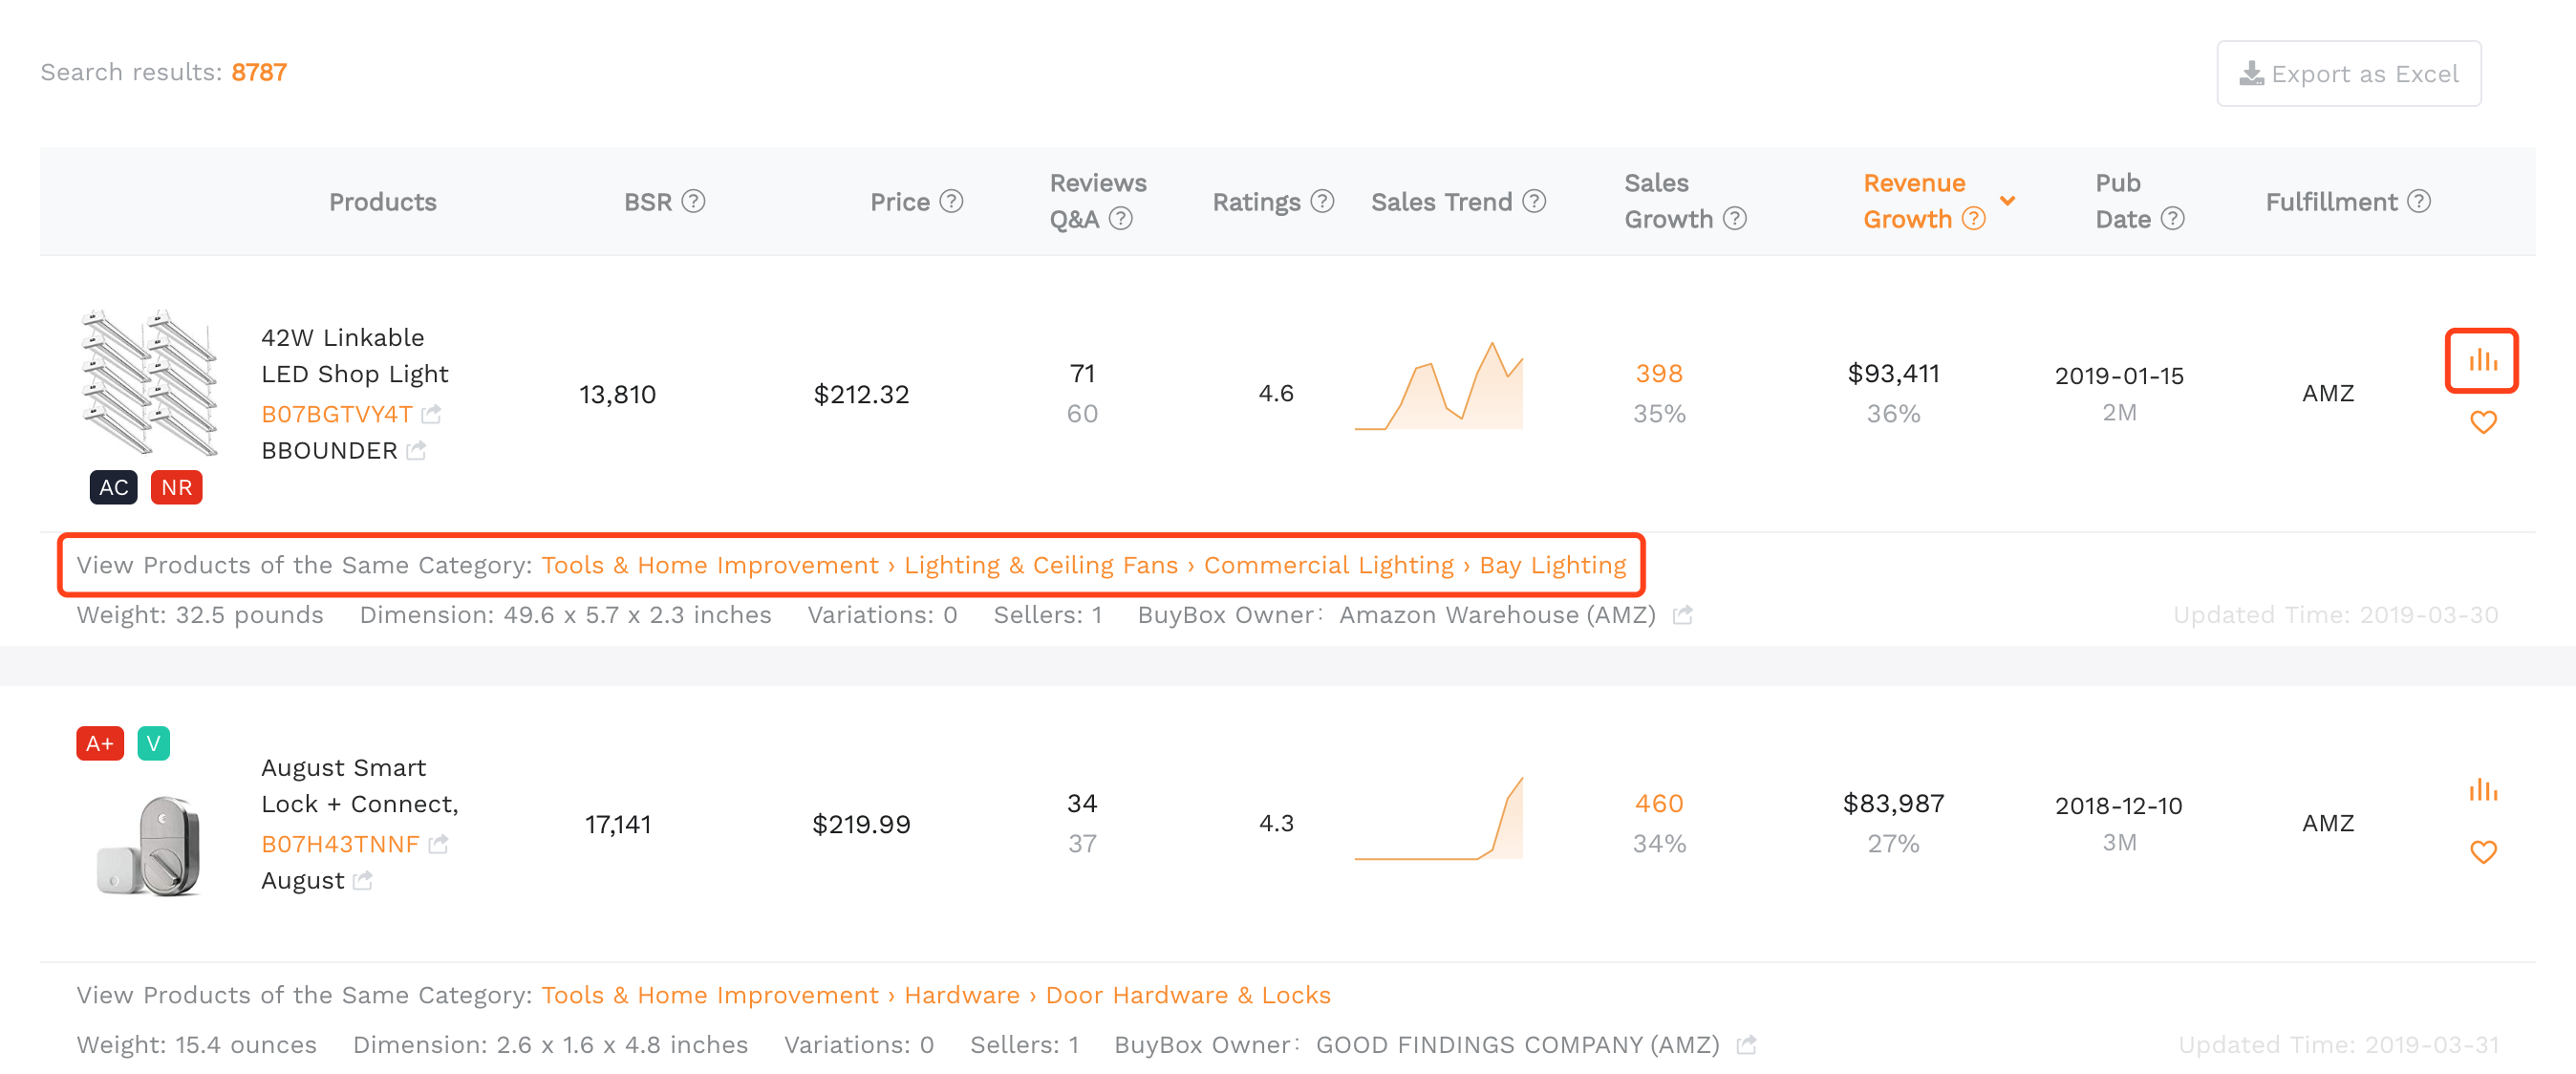Viewport: 2576px width, 1074px height.
Task: Open external link icon beside B07BGTVY4T
Action: pyautogui.click(x=431, y=413)
